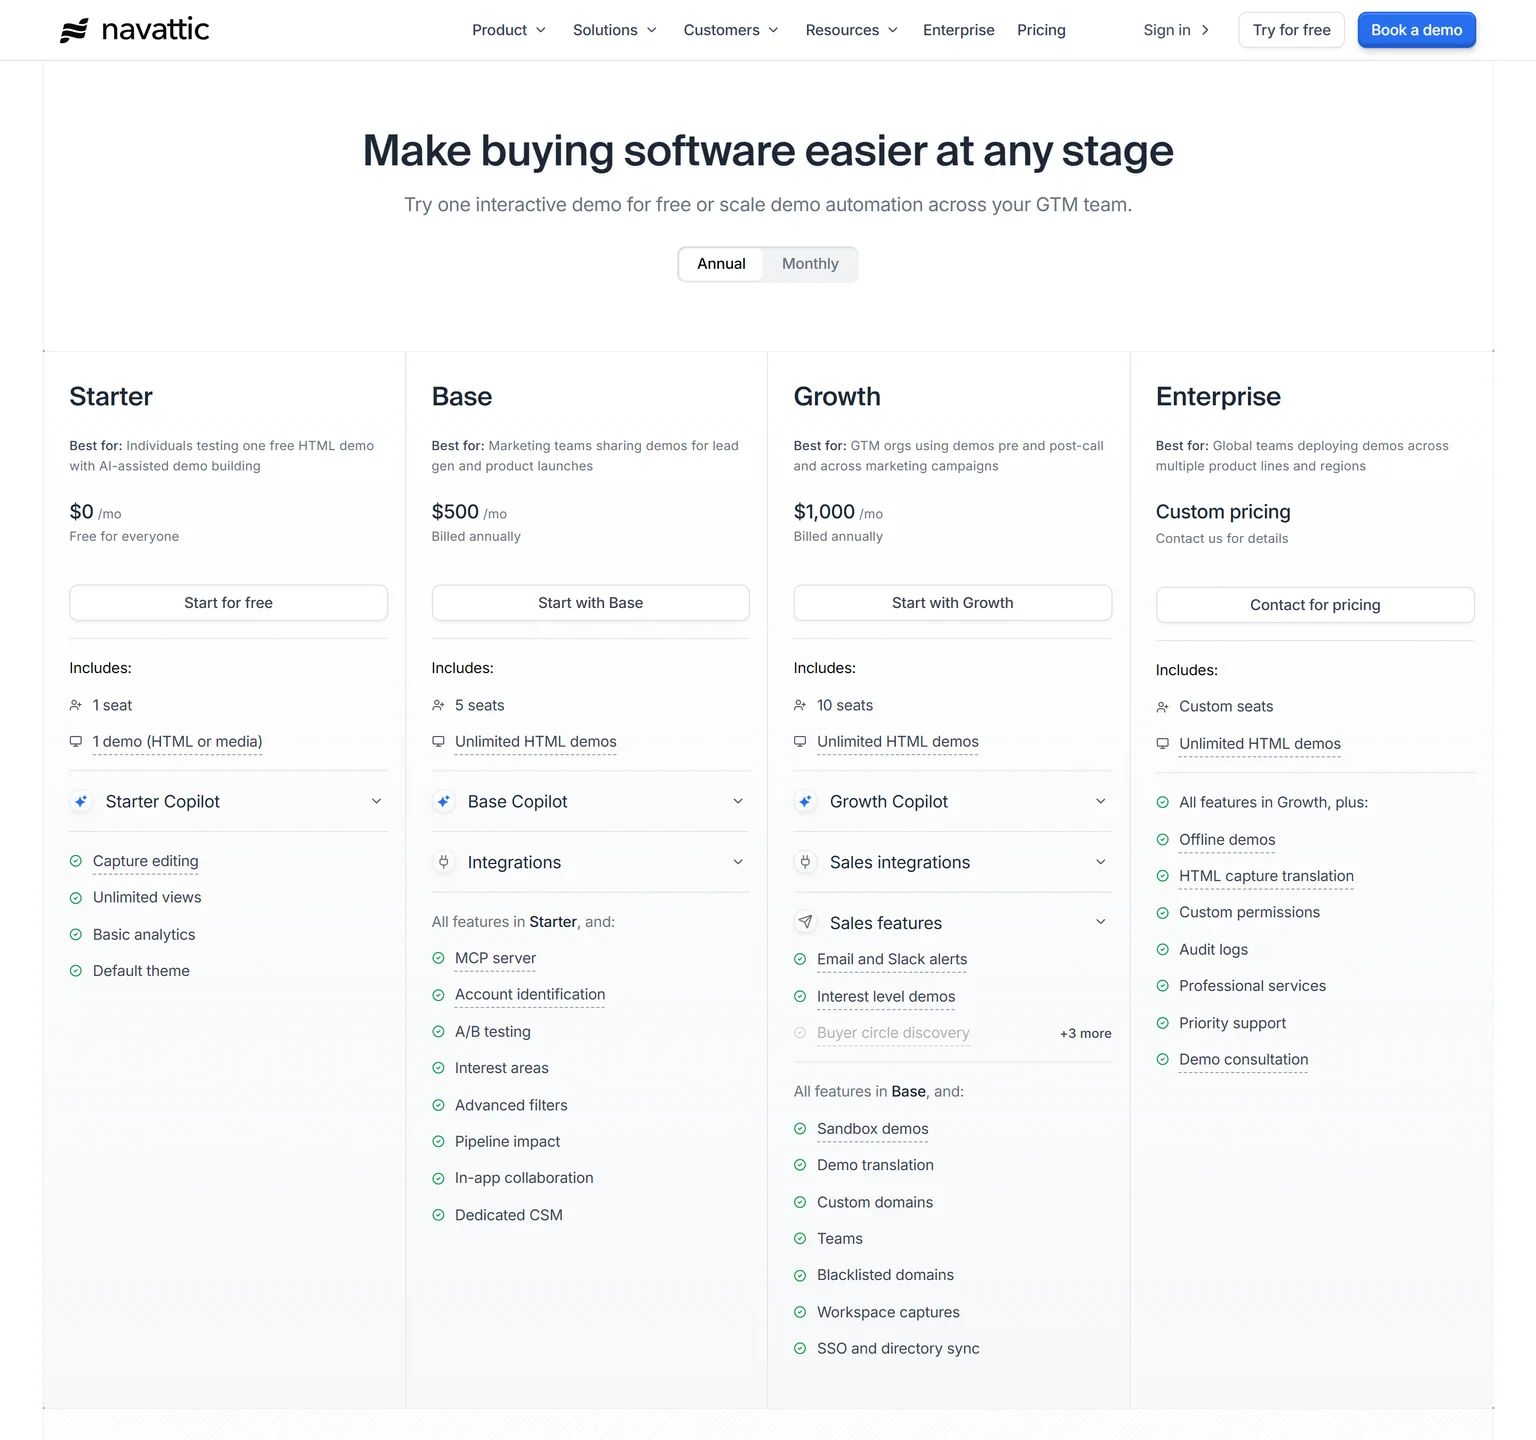
Task: Click the Growth Copilot sparkle icon
Action: coord(805,801)
